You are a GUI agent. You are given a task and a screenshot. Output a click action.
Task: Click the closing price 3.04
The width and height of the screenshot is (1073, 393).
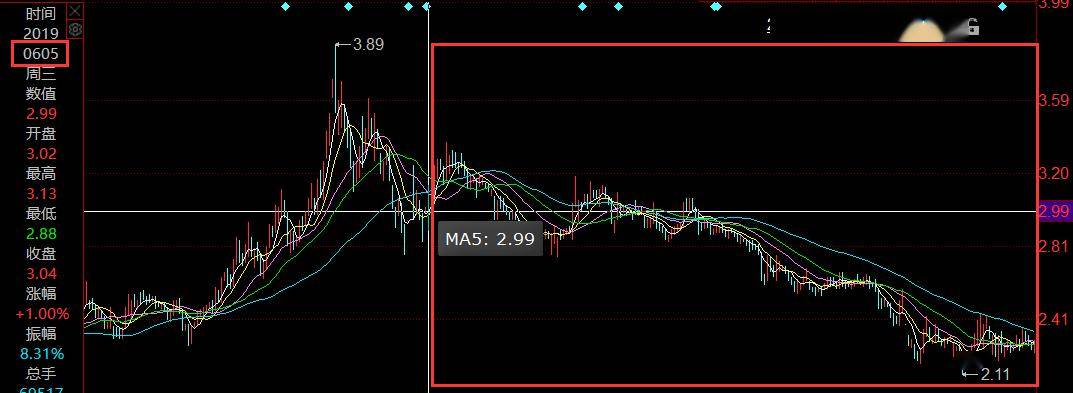(x=40, y=274)
